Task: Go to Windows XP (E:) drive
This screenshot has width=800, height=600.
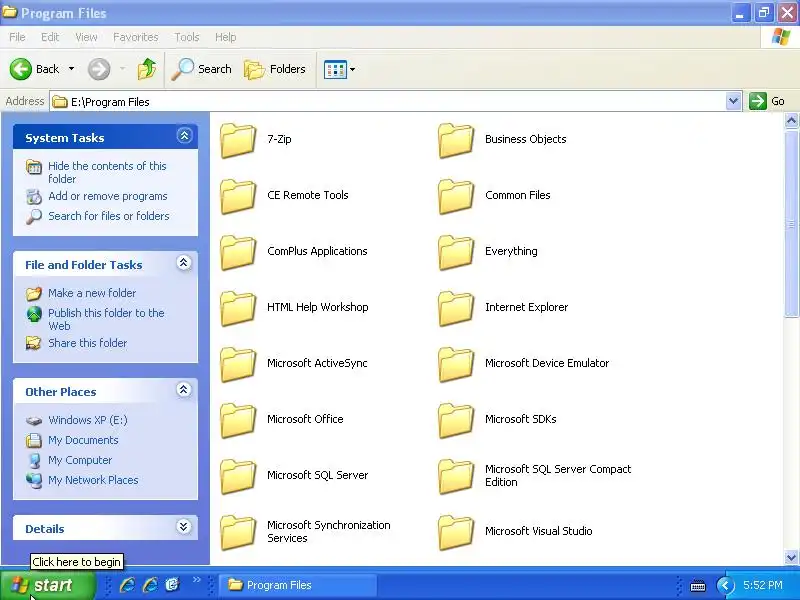Action: (88, 420)
